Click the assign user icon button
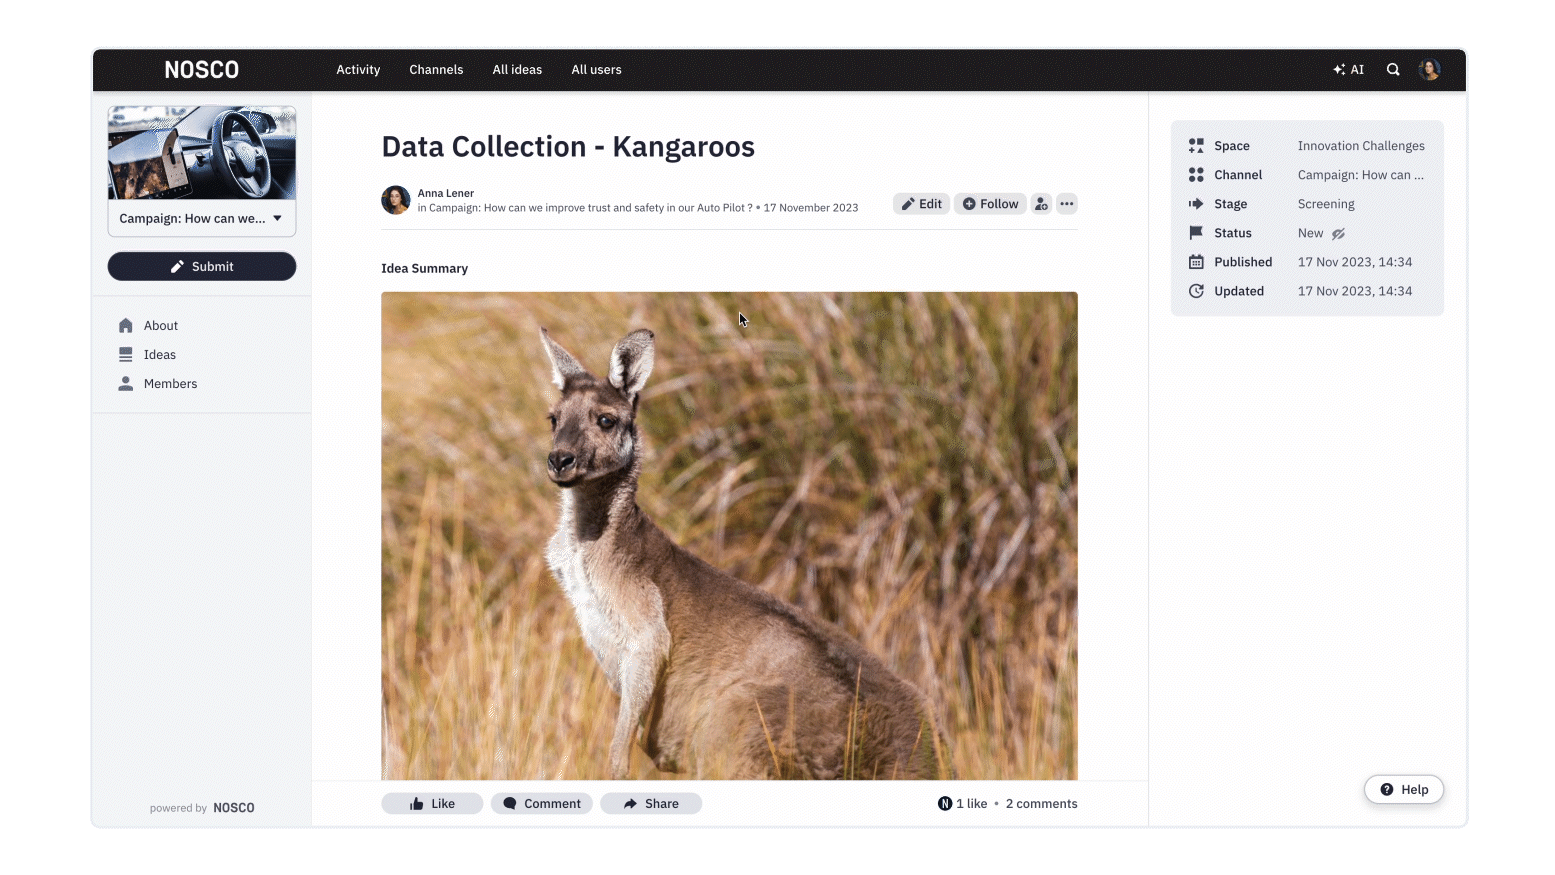 (x=1041, y=204)
